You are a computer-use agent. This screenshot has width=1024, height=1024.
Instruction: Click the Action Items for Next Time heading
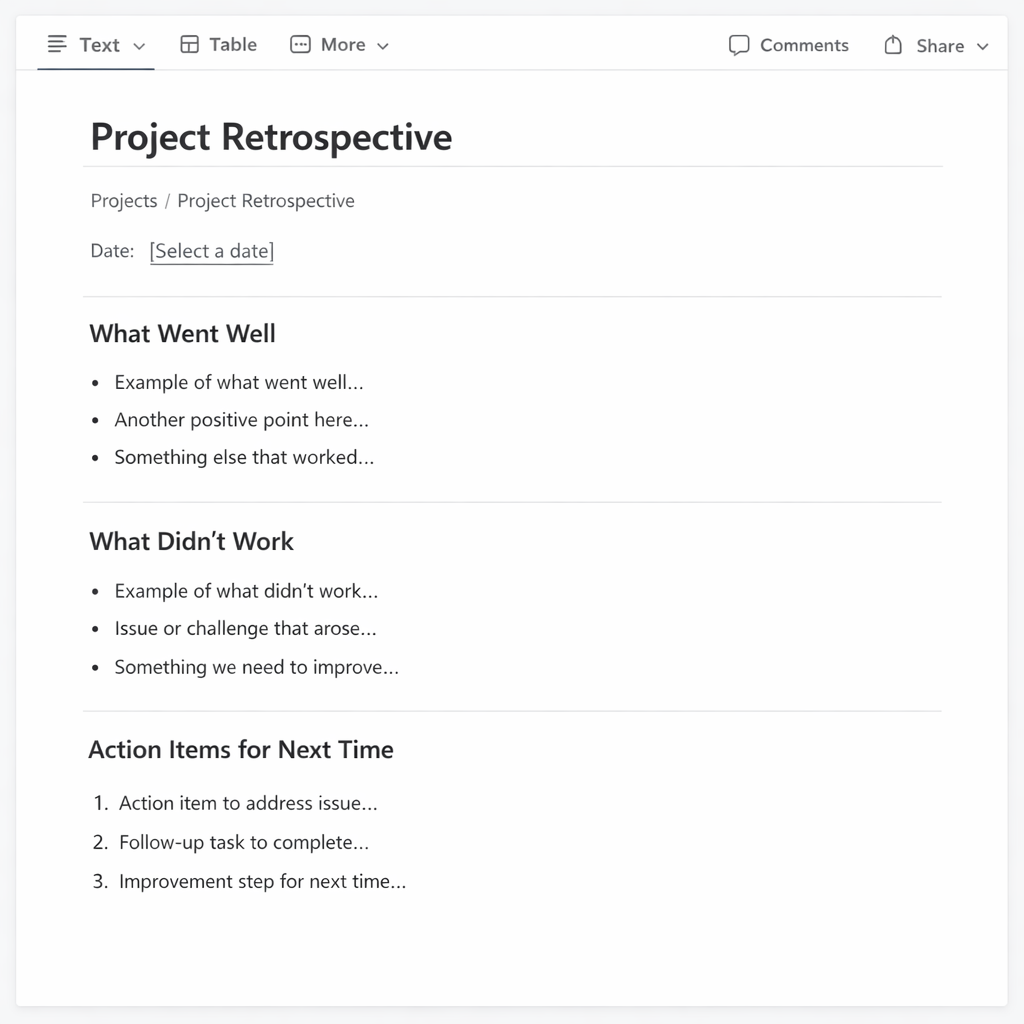coord(241,749)
